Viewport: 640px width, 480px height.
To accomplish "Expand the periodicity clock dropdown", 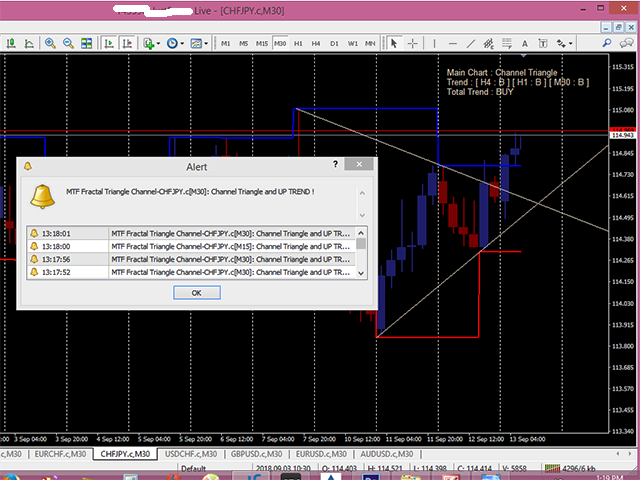I will pyautogui.click(x=175, y=43).
